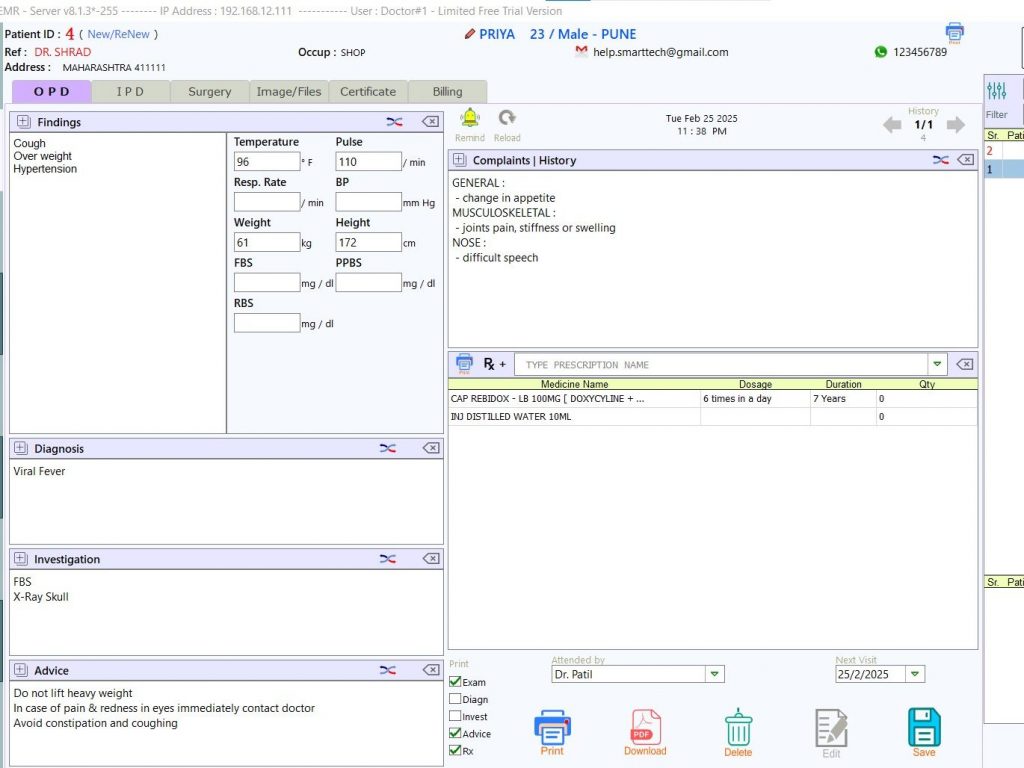The height and width of the screenshot is (768, 1024).
Task: Expand the Diagnosis panel plus icon
Action: point(22,449)
